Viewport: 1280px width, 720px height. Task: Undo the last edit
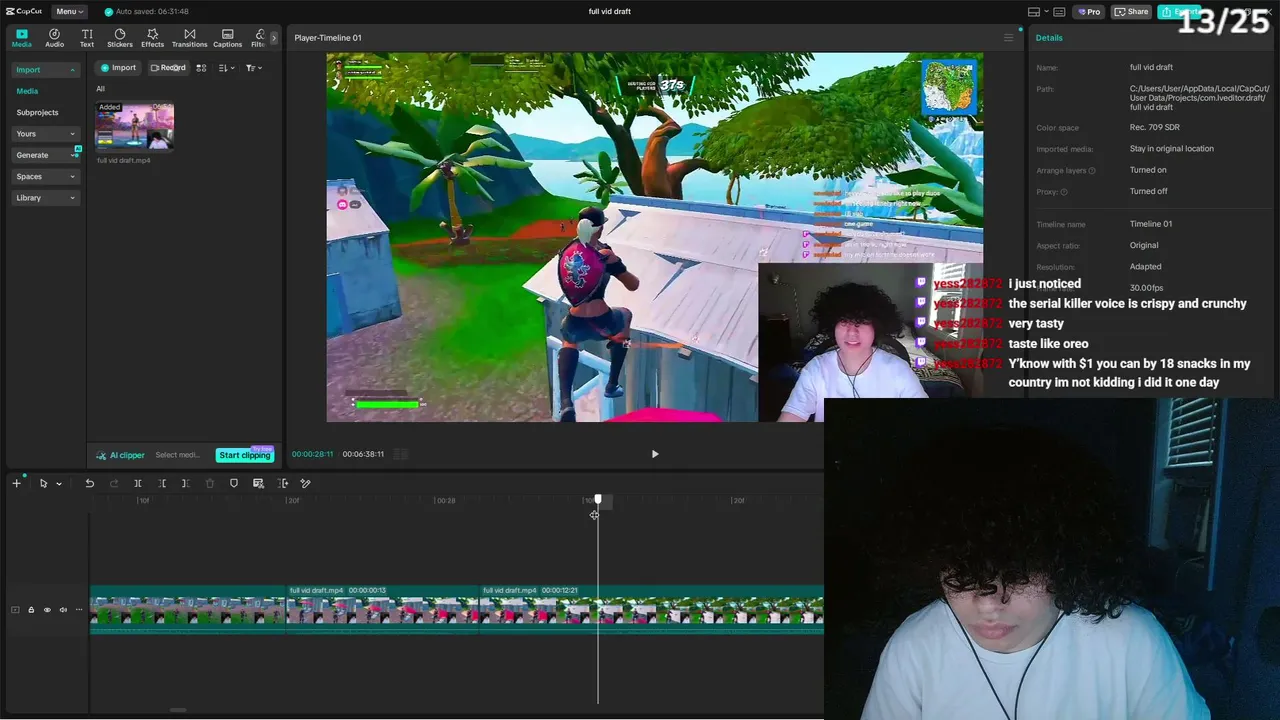[x=89, y=484]
